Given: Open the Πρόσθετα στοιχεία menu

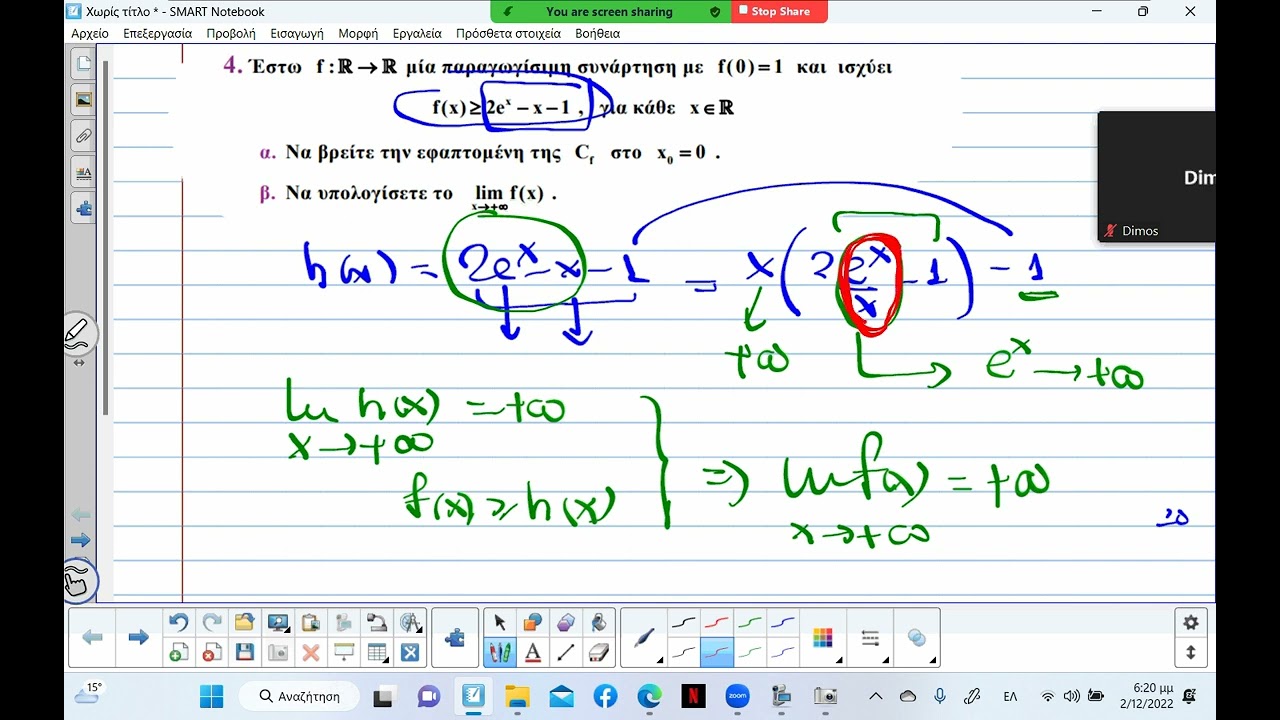Looking at the screenshot, I should pyautogui.click(x=508, y=33).
